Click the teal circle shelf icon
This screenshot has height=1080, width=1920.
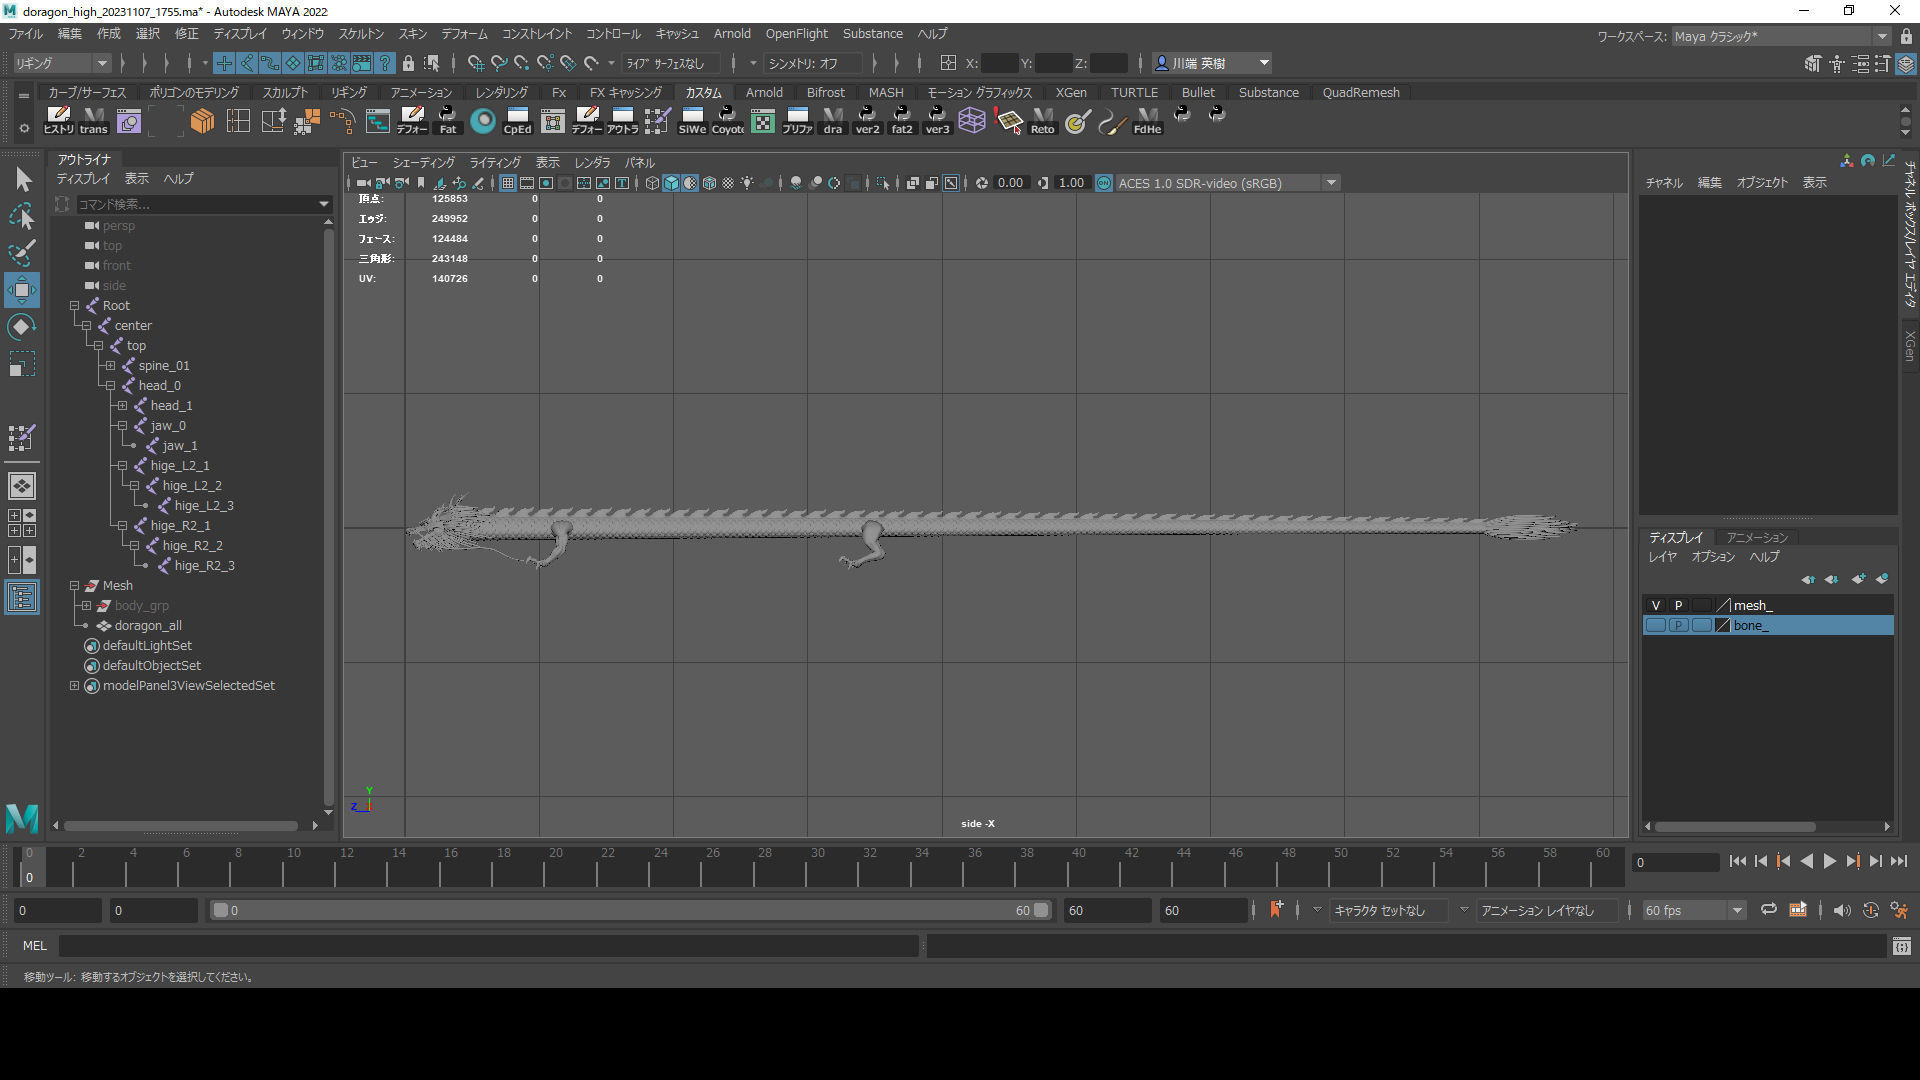483,121
